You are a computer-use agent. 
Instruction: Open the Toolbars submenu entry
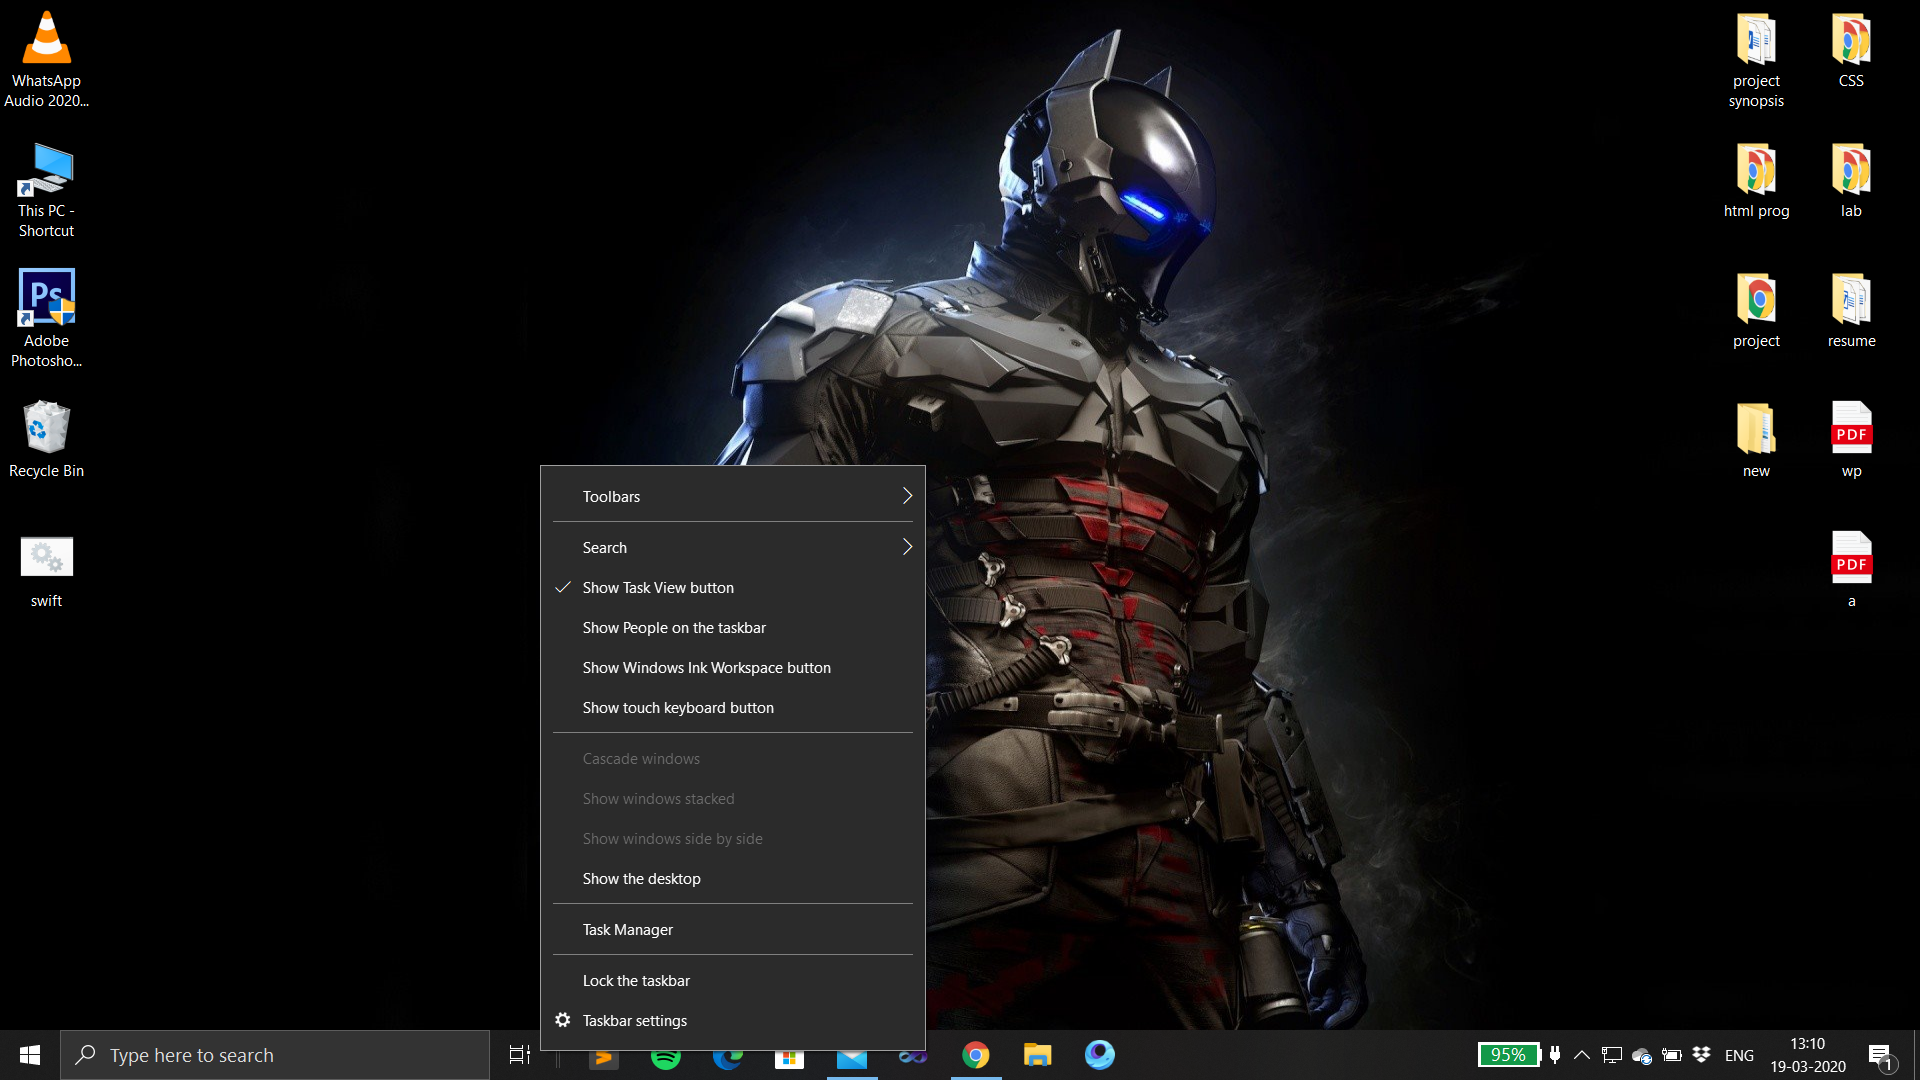coord(732,497)
